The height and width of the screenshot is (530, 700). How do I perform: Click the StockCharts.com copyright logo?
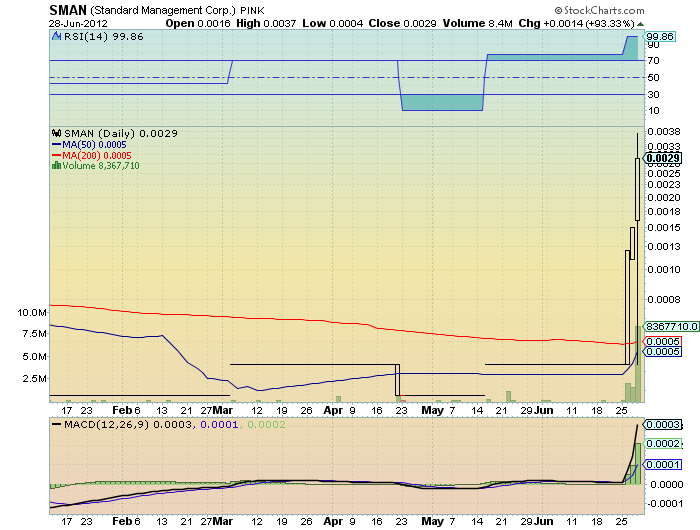[600, 10]
